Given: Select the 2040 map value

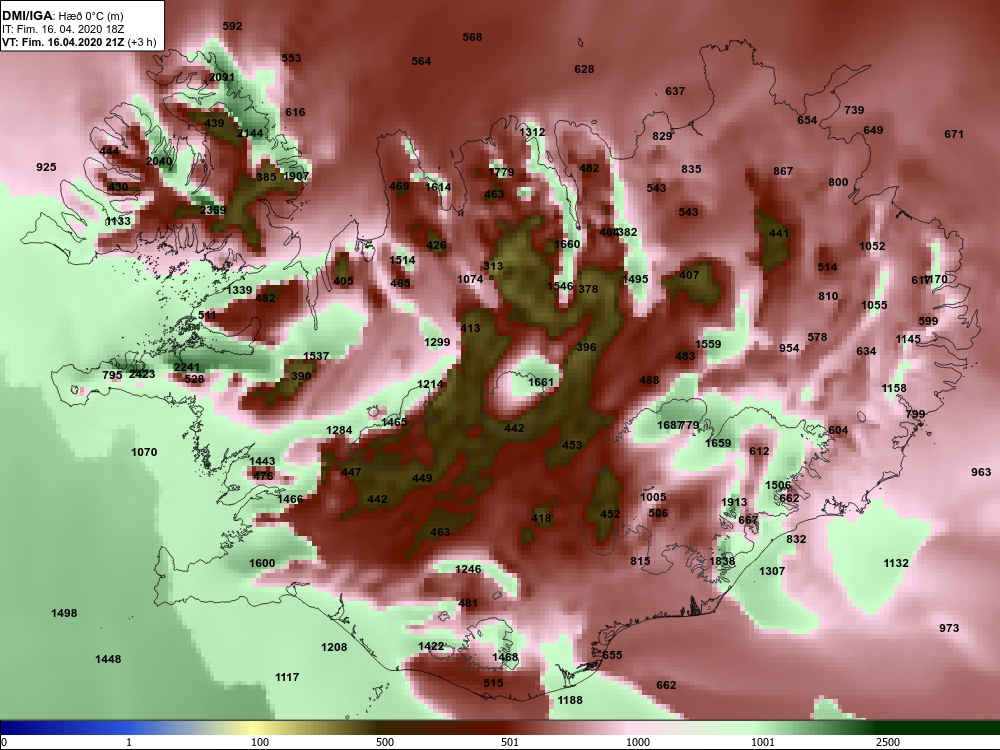Looking at the screenshot, I should click(x=159, y=161).
